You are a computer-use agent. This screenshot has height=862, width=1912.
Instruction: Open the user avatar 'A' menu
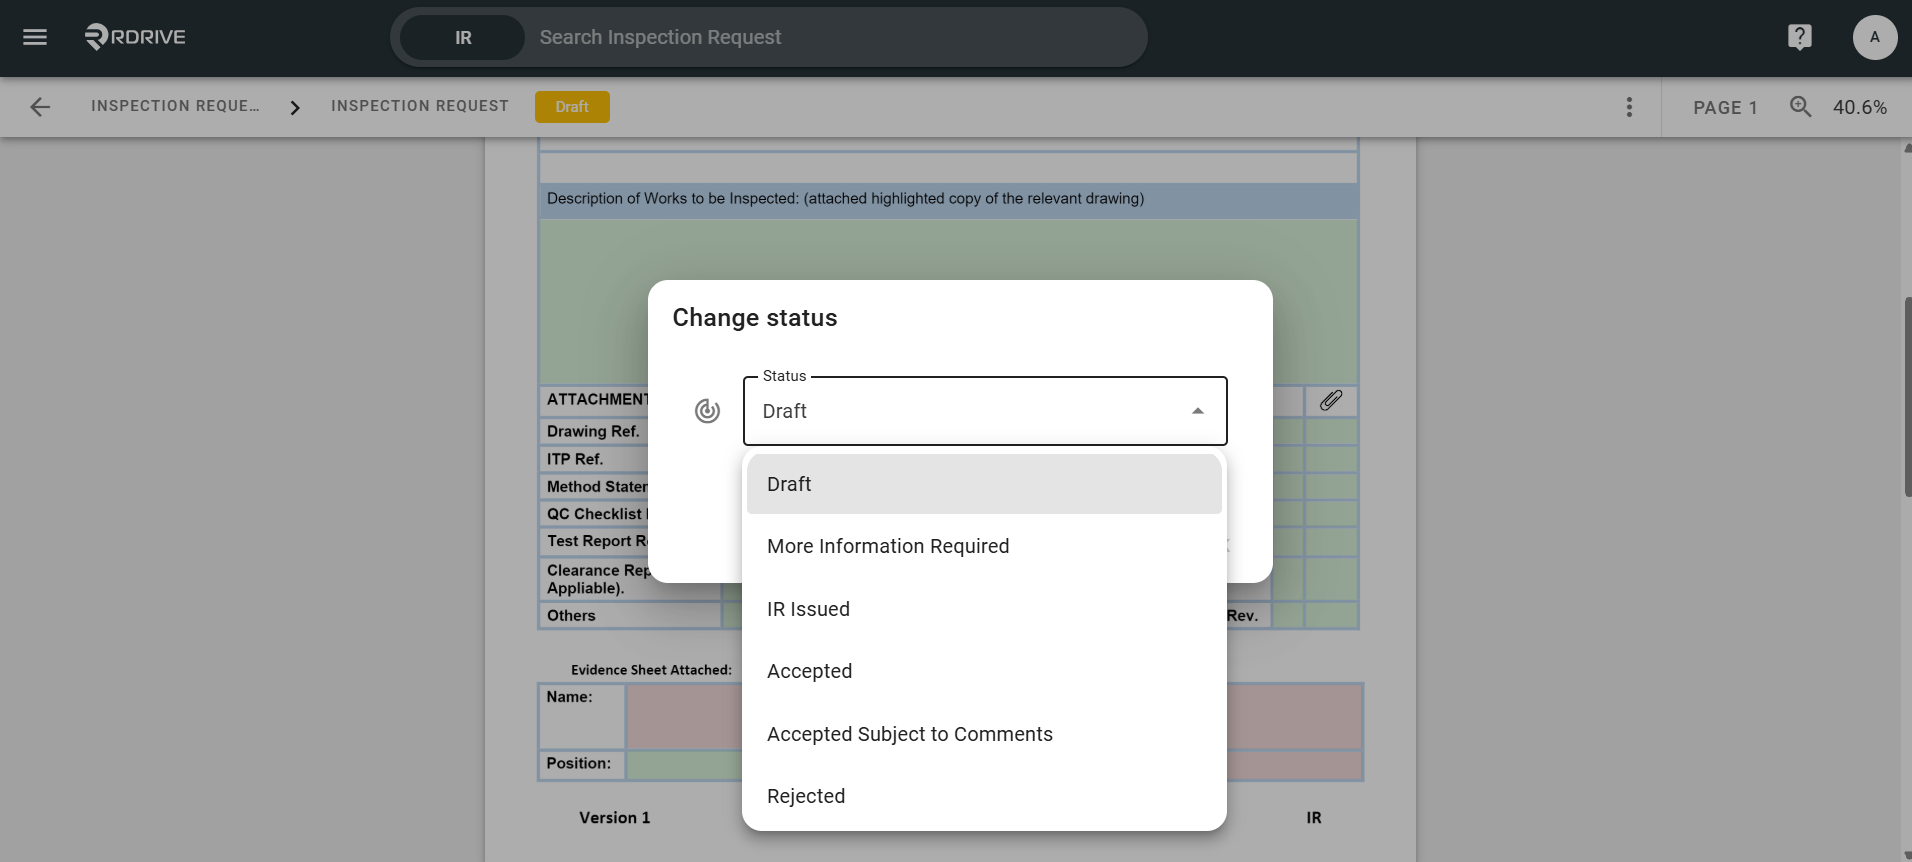[x=1874, y=37]
